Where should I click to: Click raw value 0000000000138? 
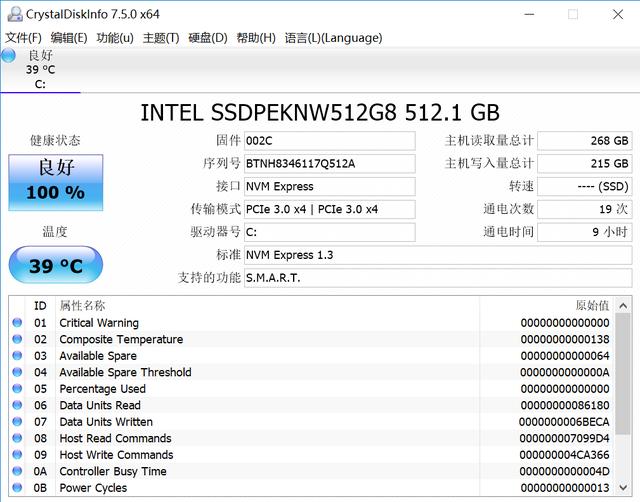(x=565, y=339)
